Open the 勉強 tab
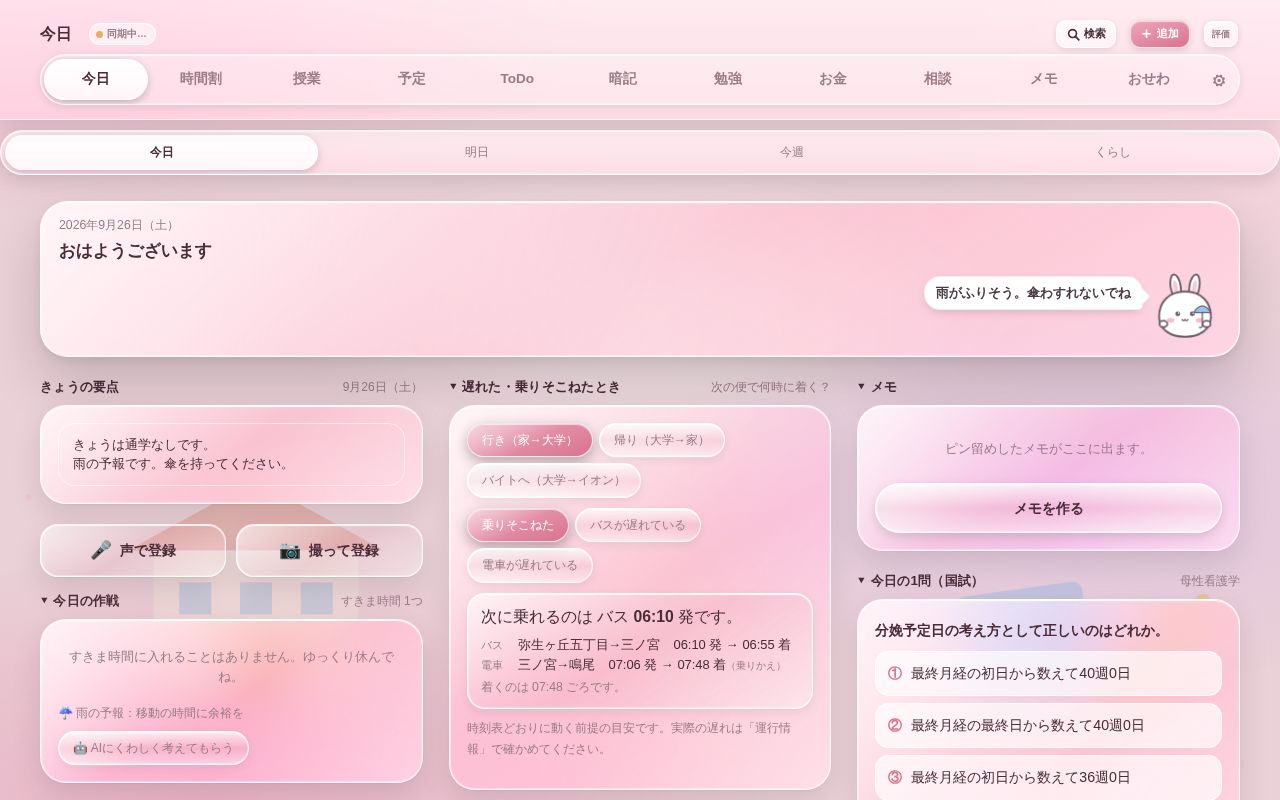This screenshot has width=1280, height=800. pos(728,79)
